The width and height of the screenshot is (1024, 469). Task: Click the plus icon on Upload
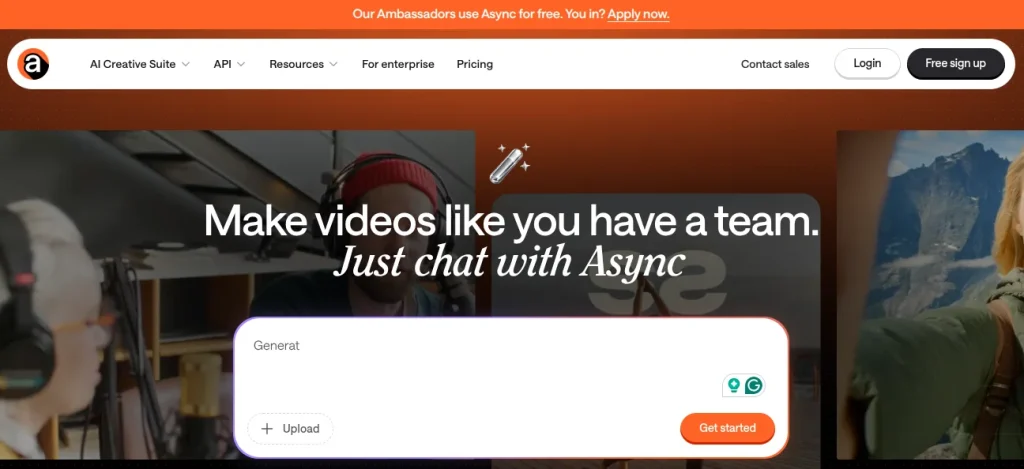[x=266, y=429]
